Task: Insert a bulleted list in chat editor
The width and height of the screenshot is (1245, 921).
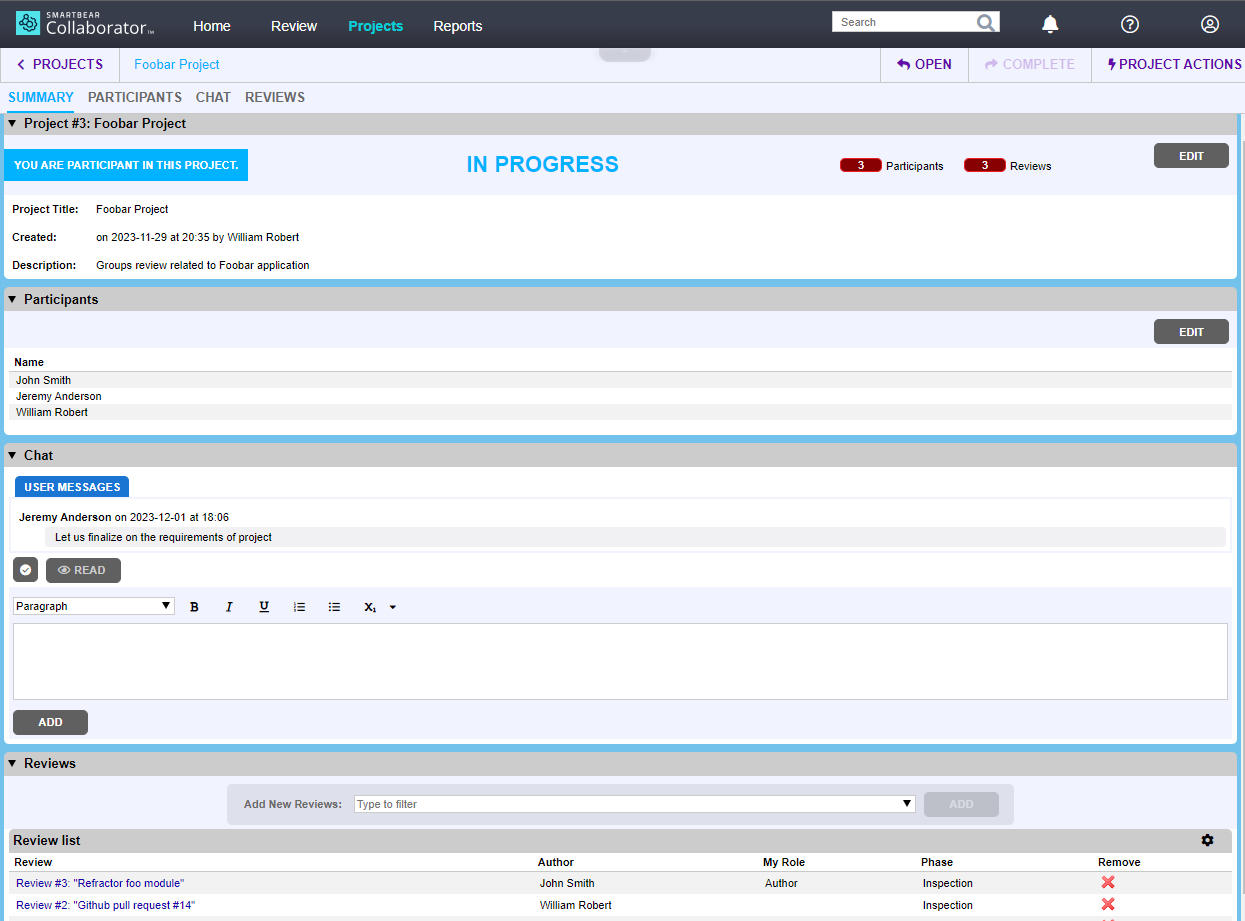Action: coord(334,607)
